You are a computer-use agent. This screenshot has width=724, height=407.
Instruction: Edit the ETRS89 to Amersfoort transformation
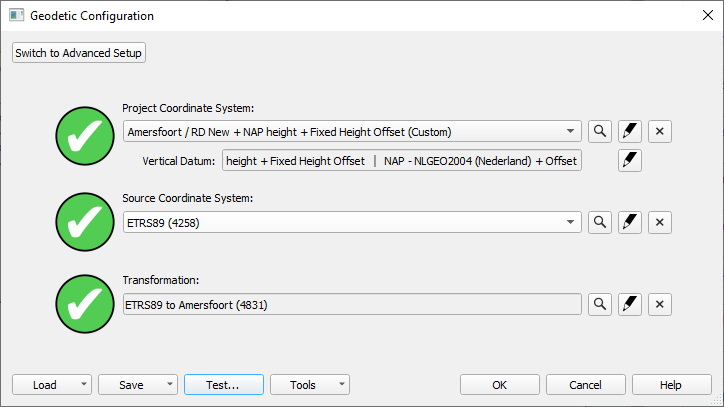click(629, 304)
